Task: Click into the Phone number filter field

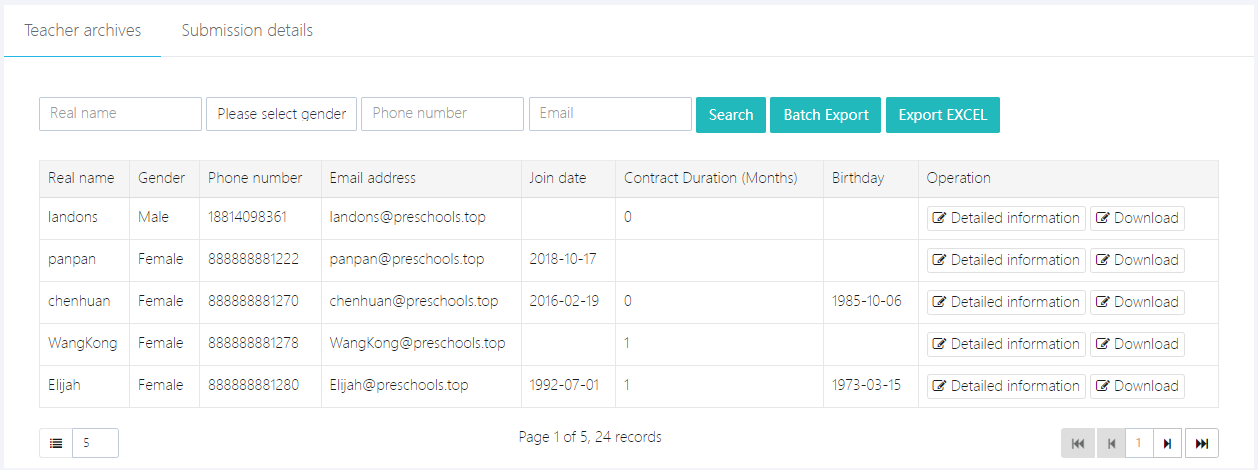Action: tap(442, 114)
